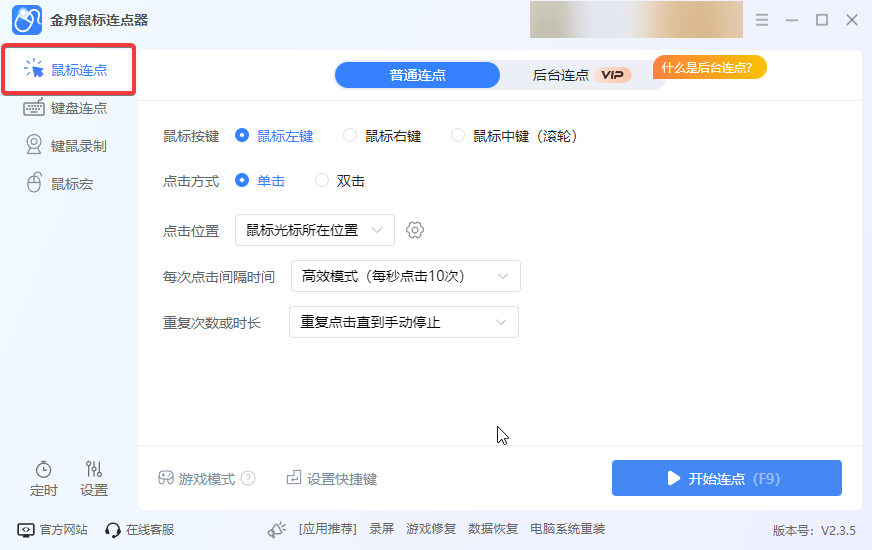Go to 鼠标宏 sidebar item
The image size is (872, 550).
(60, 184)
